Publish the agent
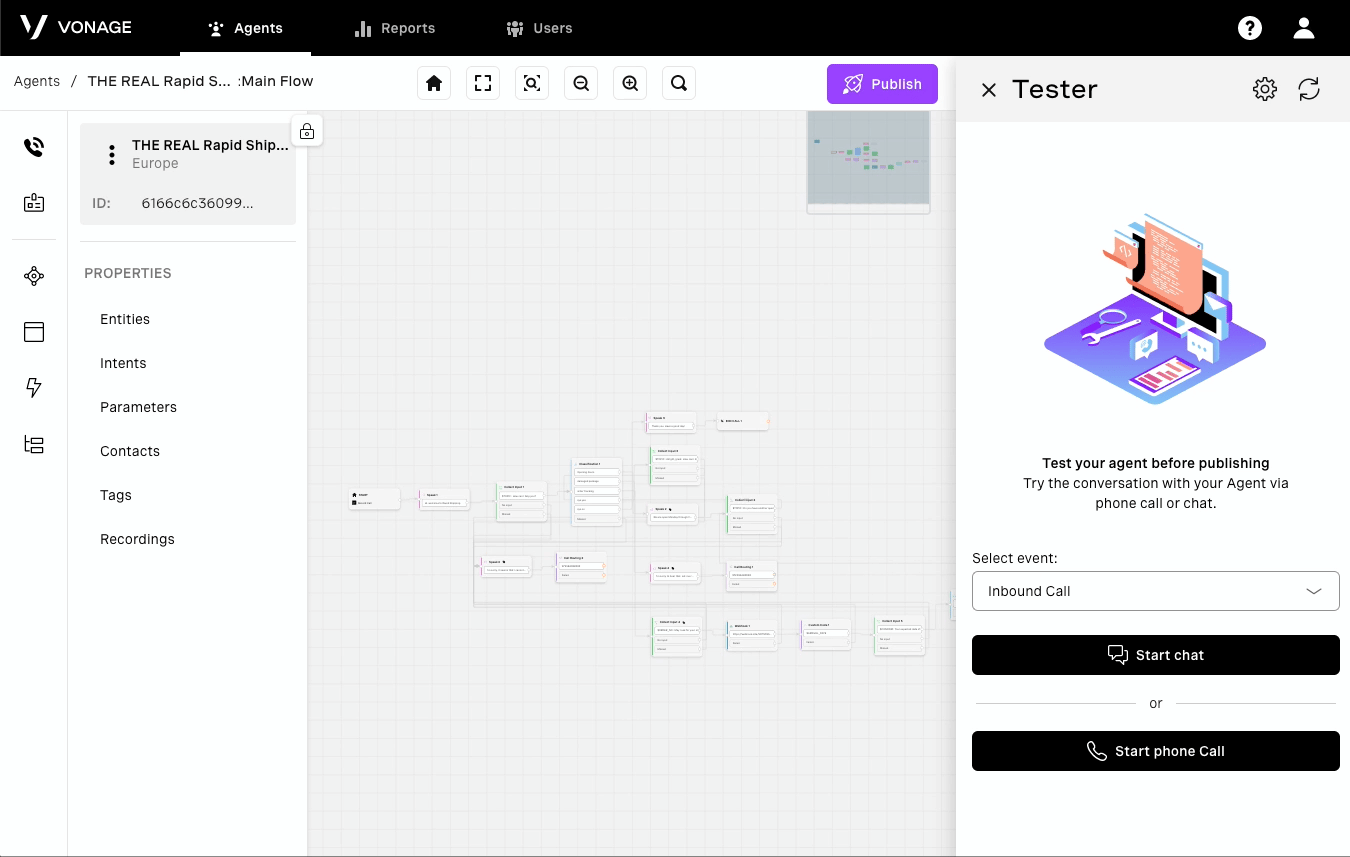 point(882,84)
